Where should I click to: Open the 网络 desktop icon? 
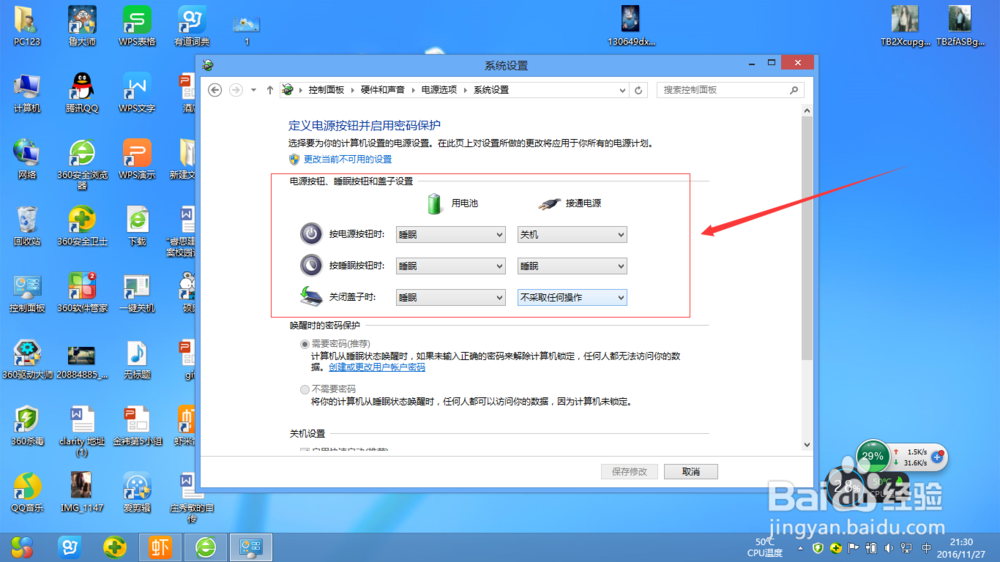point(26,159)
